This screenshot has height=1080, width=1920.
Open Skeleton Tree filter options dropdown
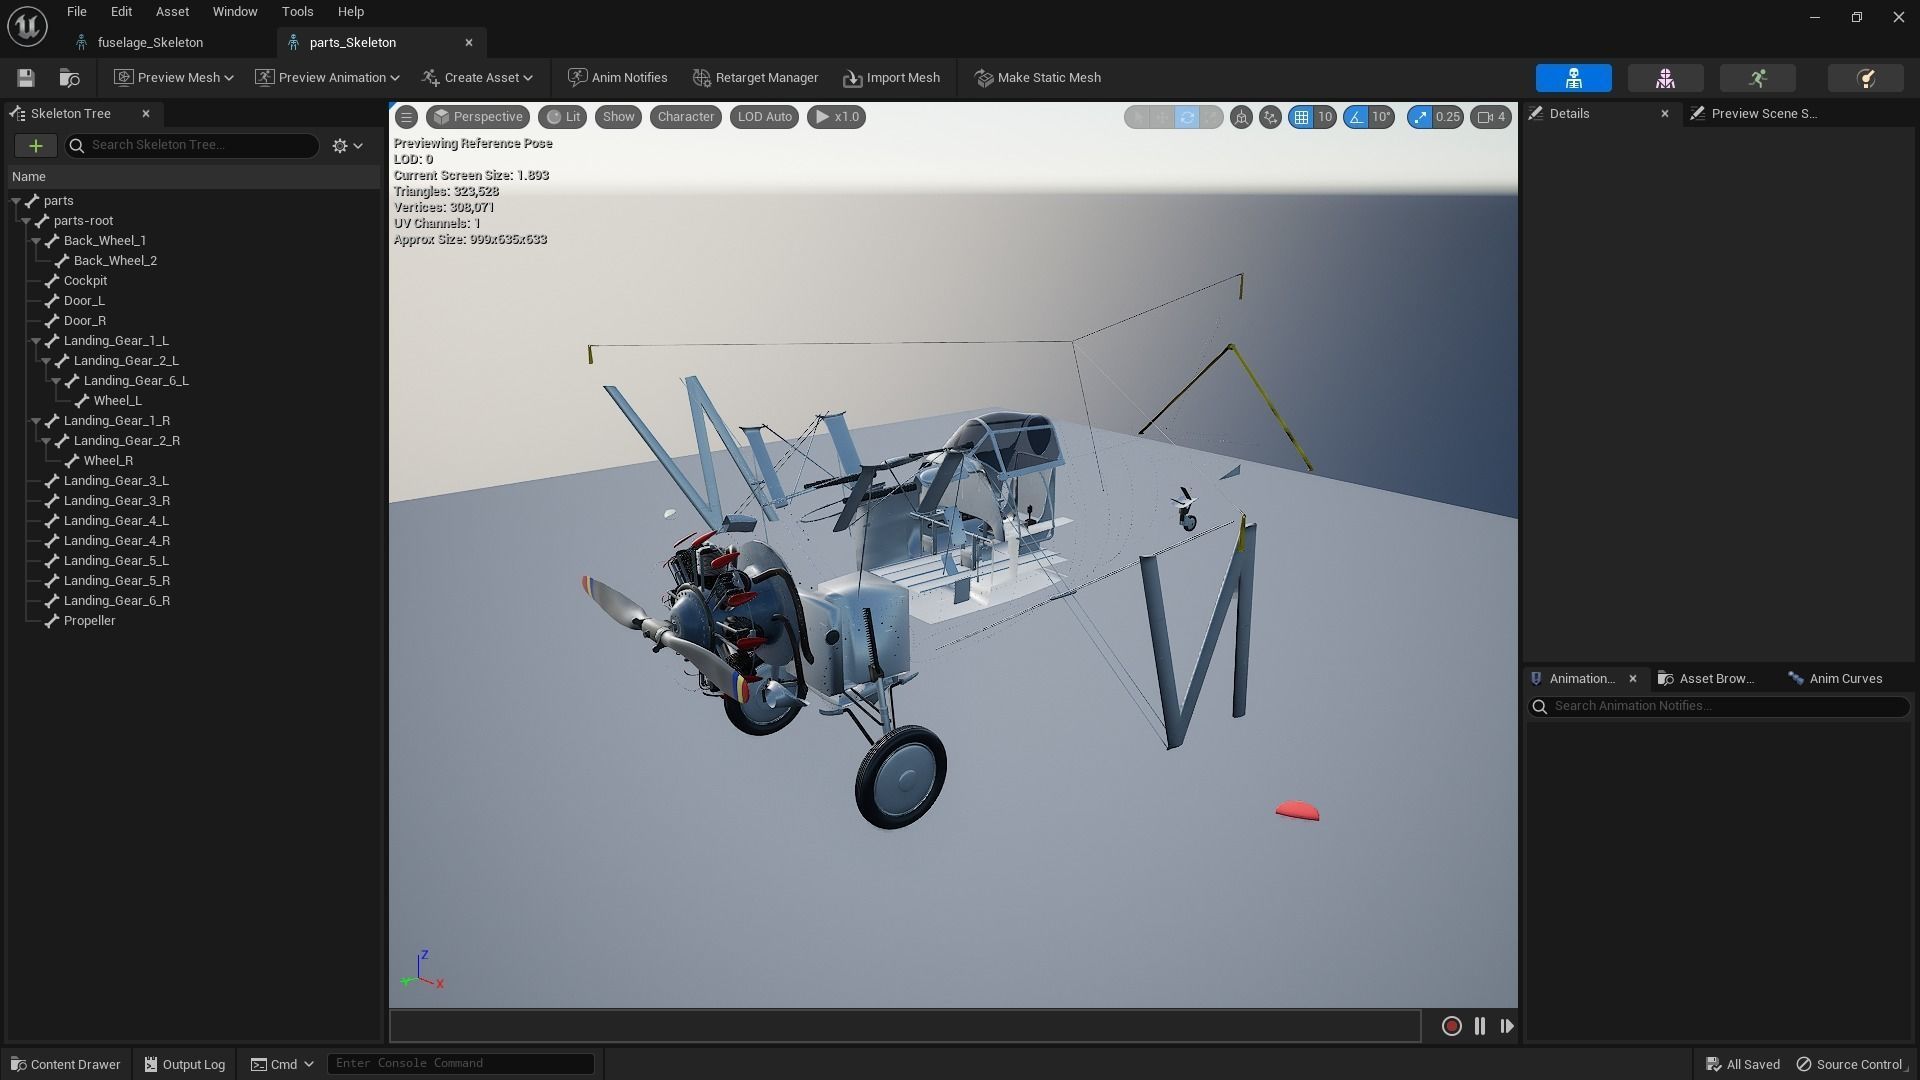point(347,146)
